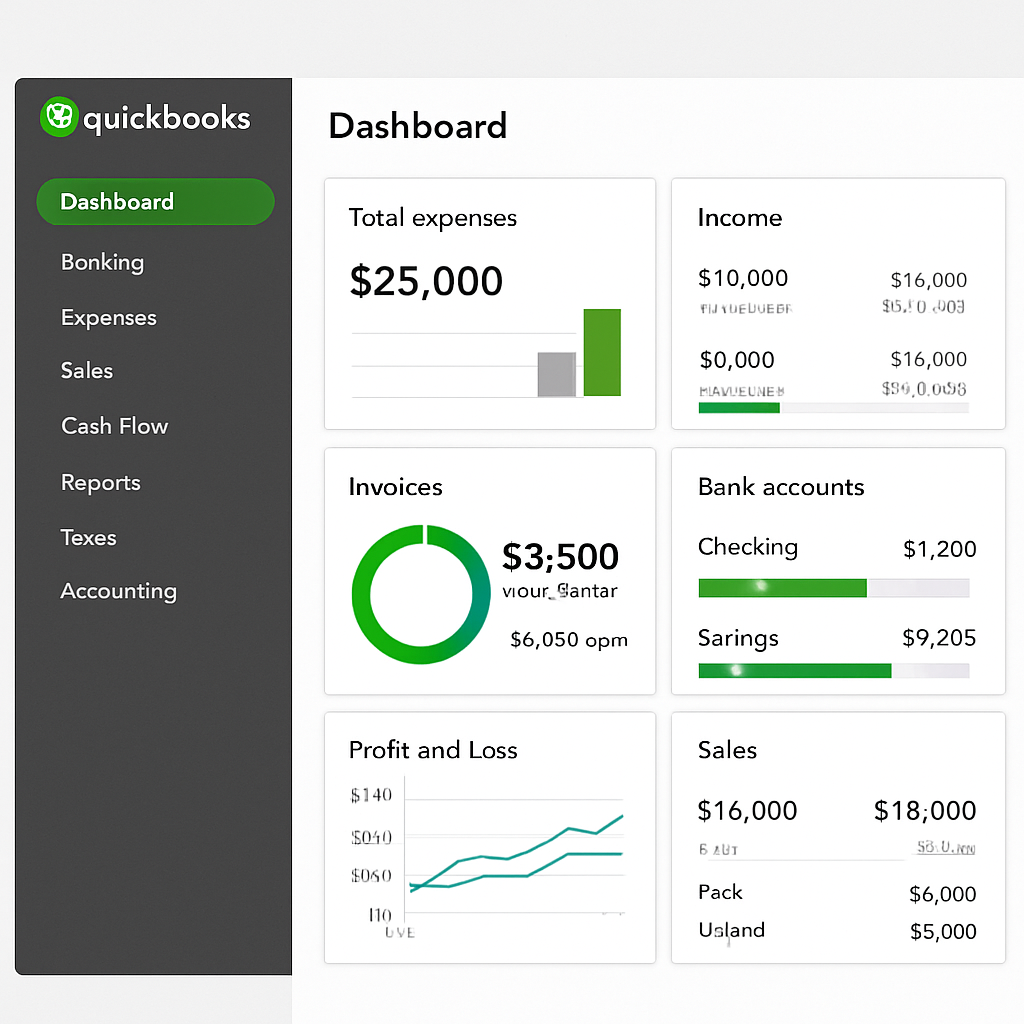Click the $5,000 Usland value
This screenshot has height=1024, width=1024.
944,931
